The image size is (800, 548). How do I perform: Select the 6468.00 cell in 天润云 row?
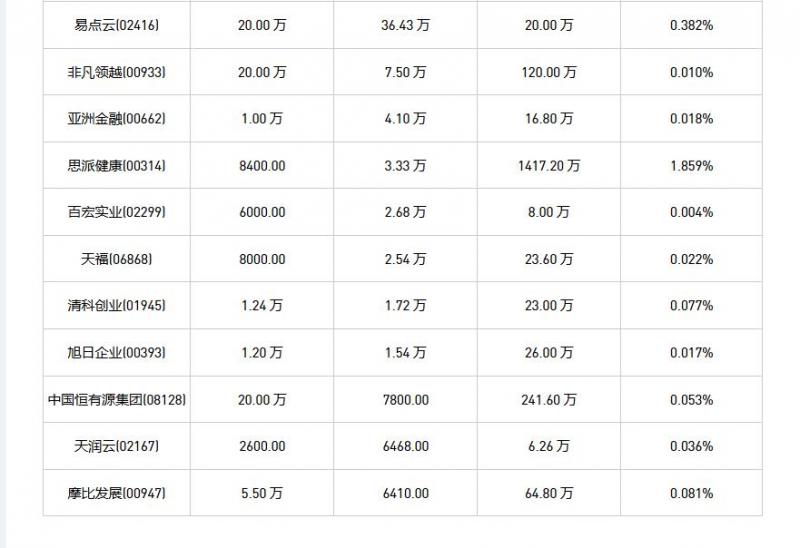coord(406,446)
